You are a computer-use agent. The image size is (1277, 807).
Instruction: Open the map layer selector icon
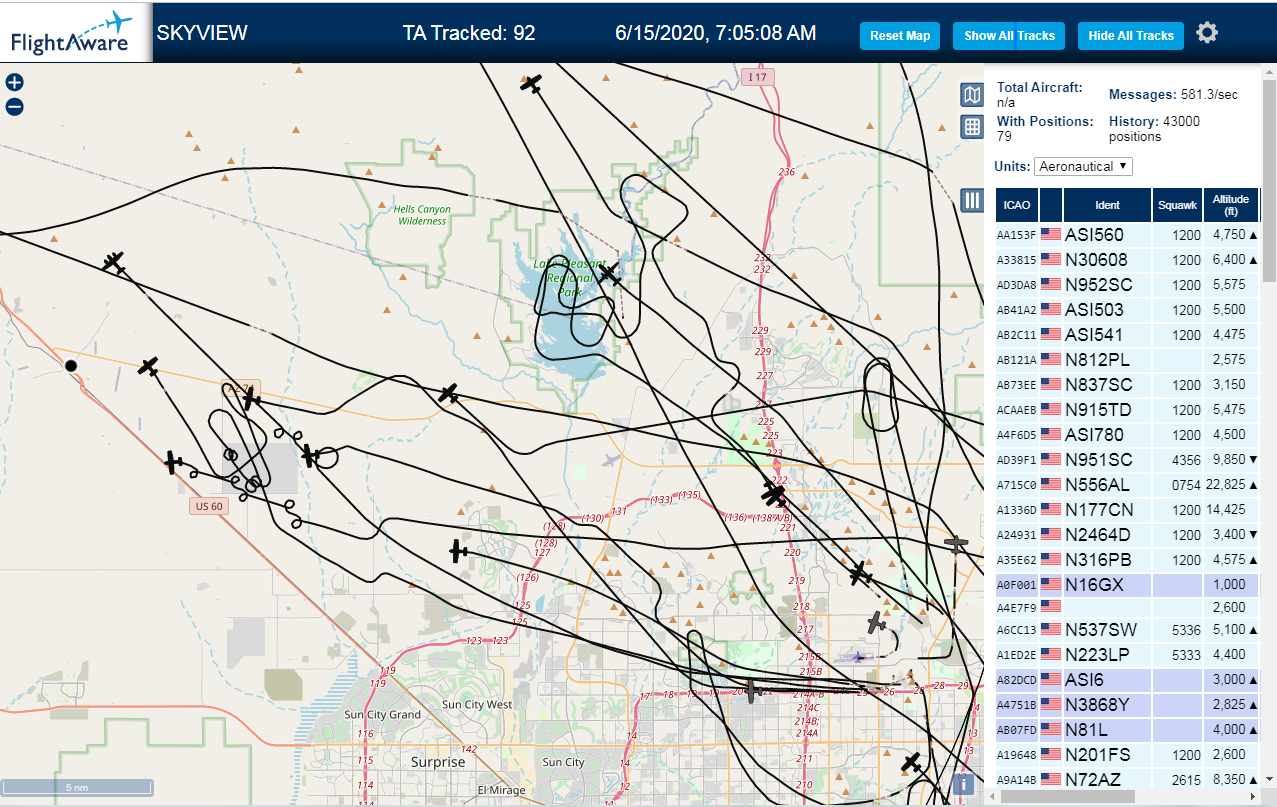pos(971,95)
